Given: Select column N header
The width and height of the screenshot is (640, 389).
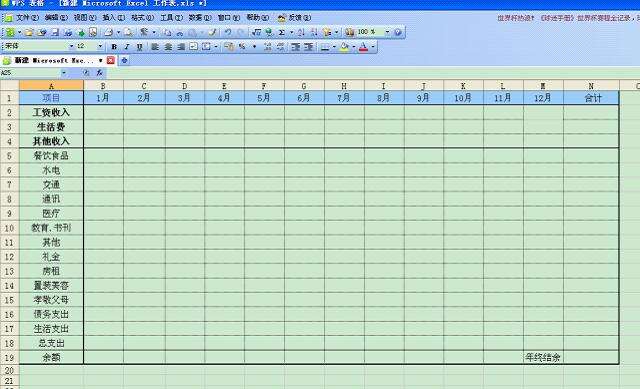Looking at the screenshot, I should (x=591, y=86).
